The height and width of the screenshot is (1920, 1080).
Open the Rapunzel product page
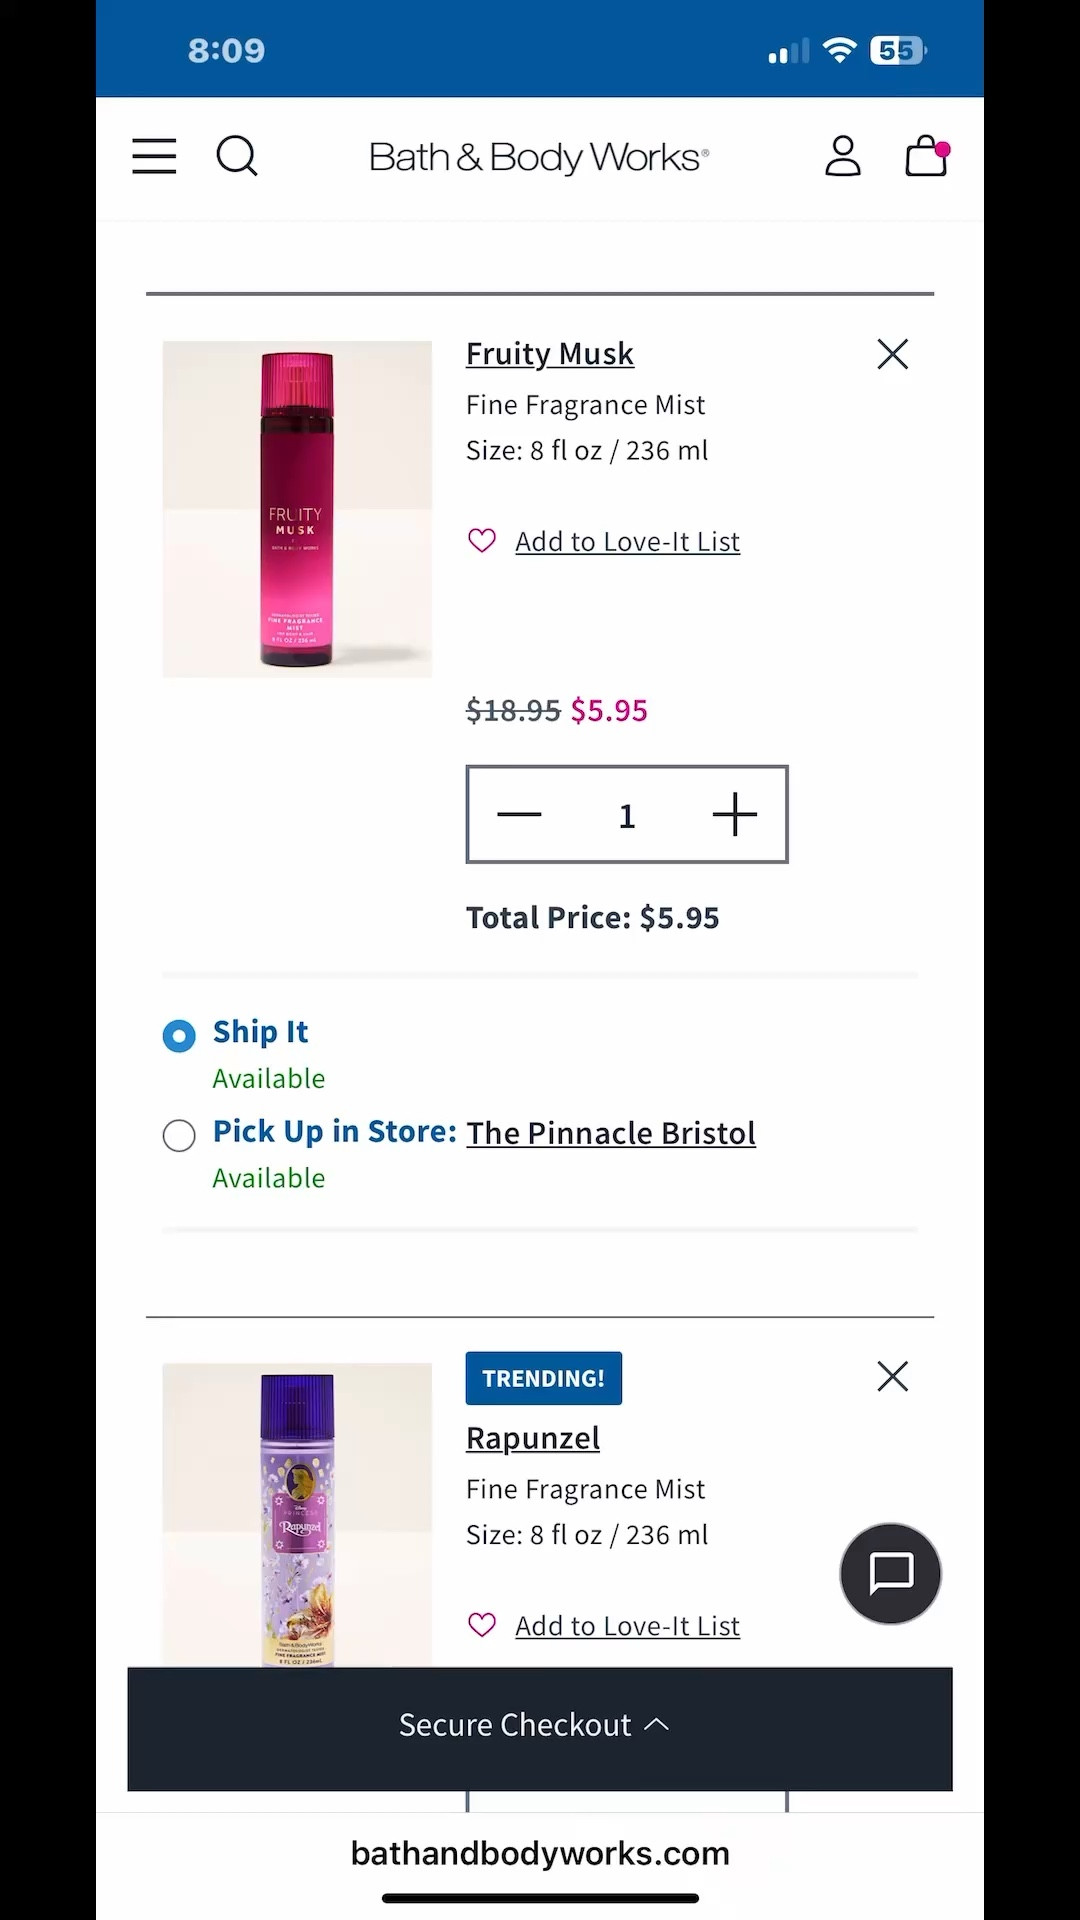tap(532, 1437)
